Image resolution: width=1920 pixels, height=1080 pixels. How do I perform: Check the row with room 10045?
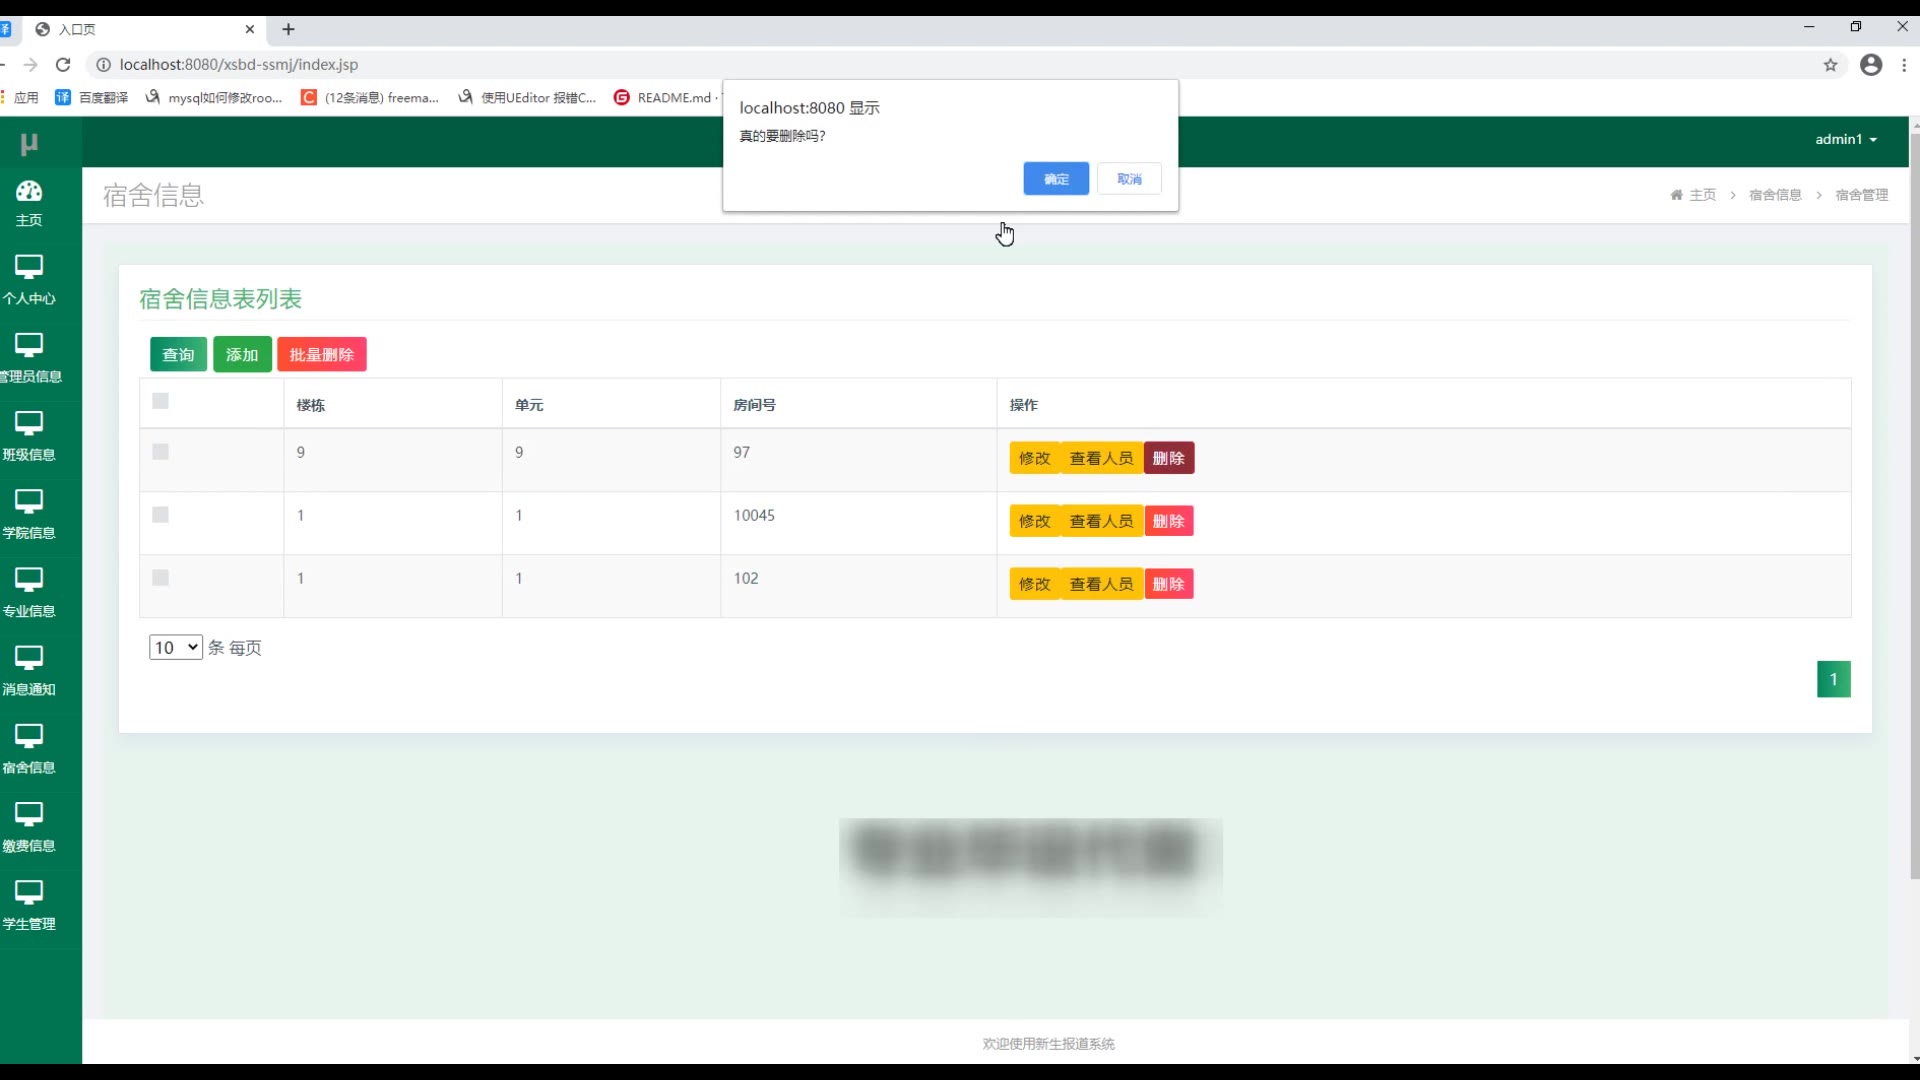[x=160, y=515]
